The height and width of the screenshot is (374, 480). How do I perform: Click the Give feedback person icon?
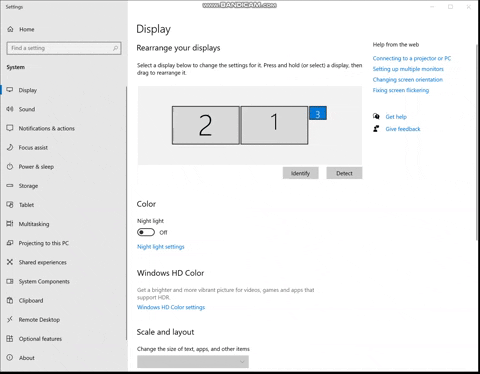click(376, 129)
